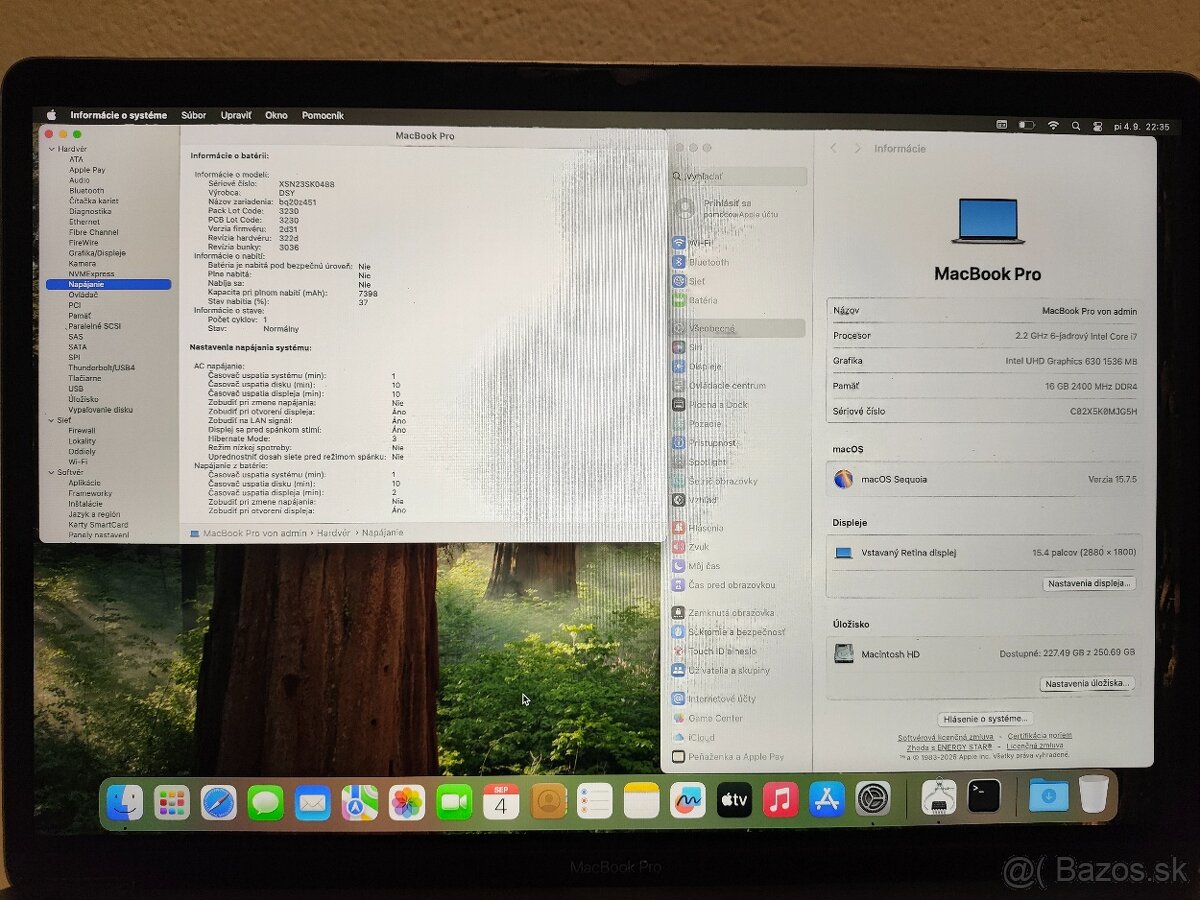Go forward with Settings toolbar arrow

click(857, 148)
